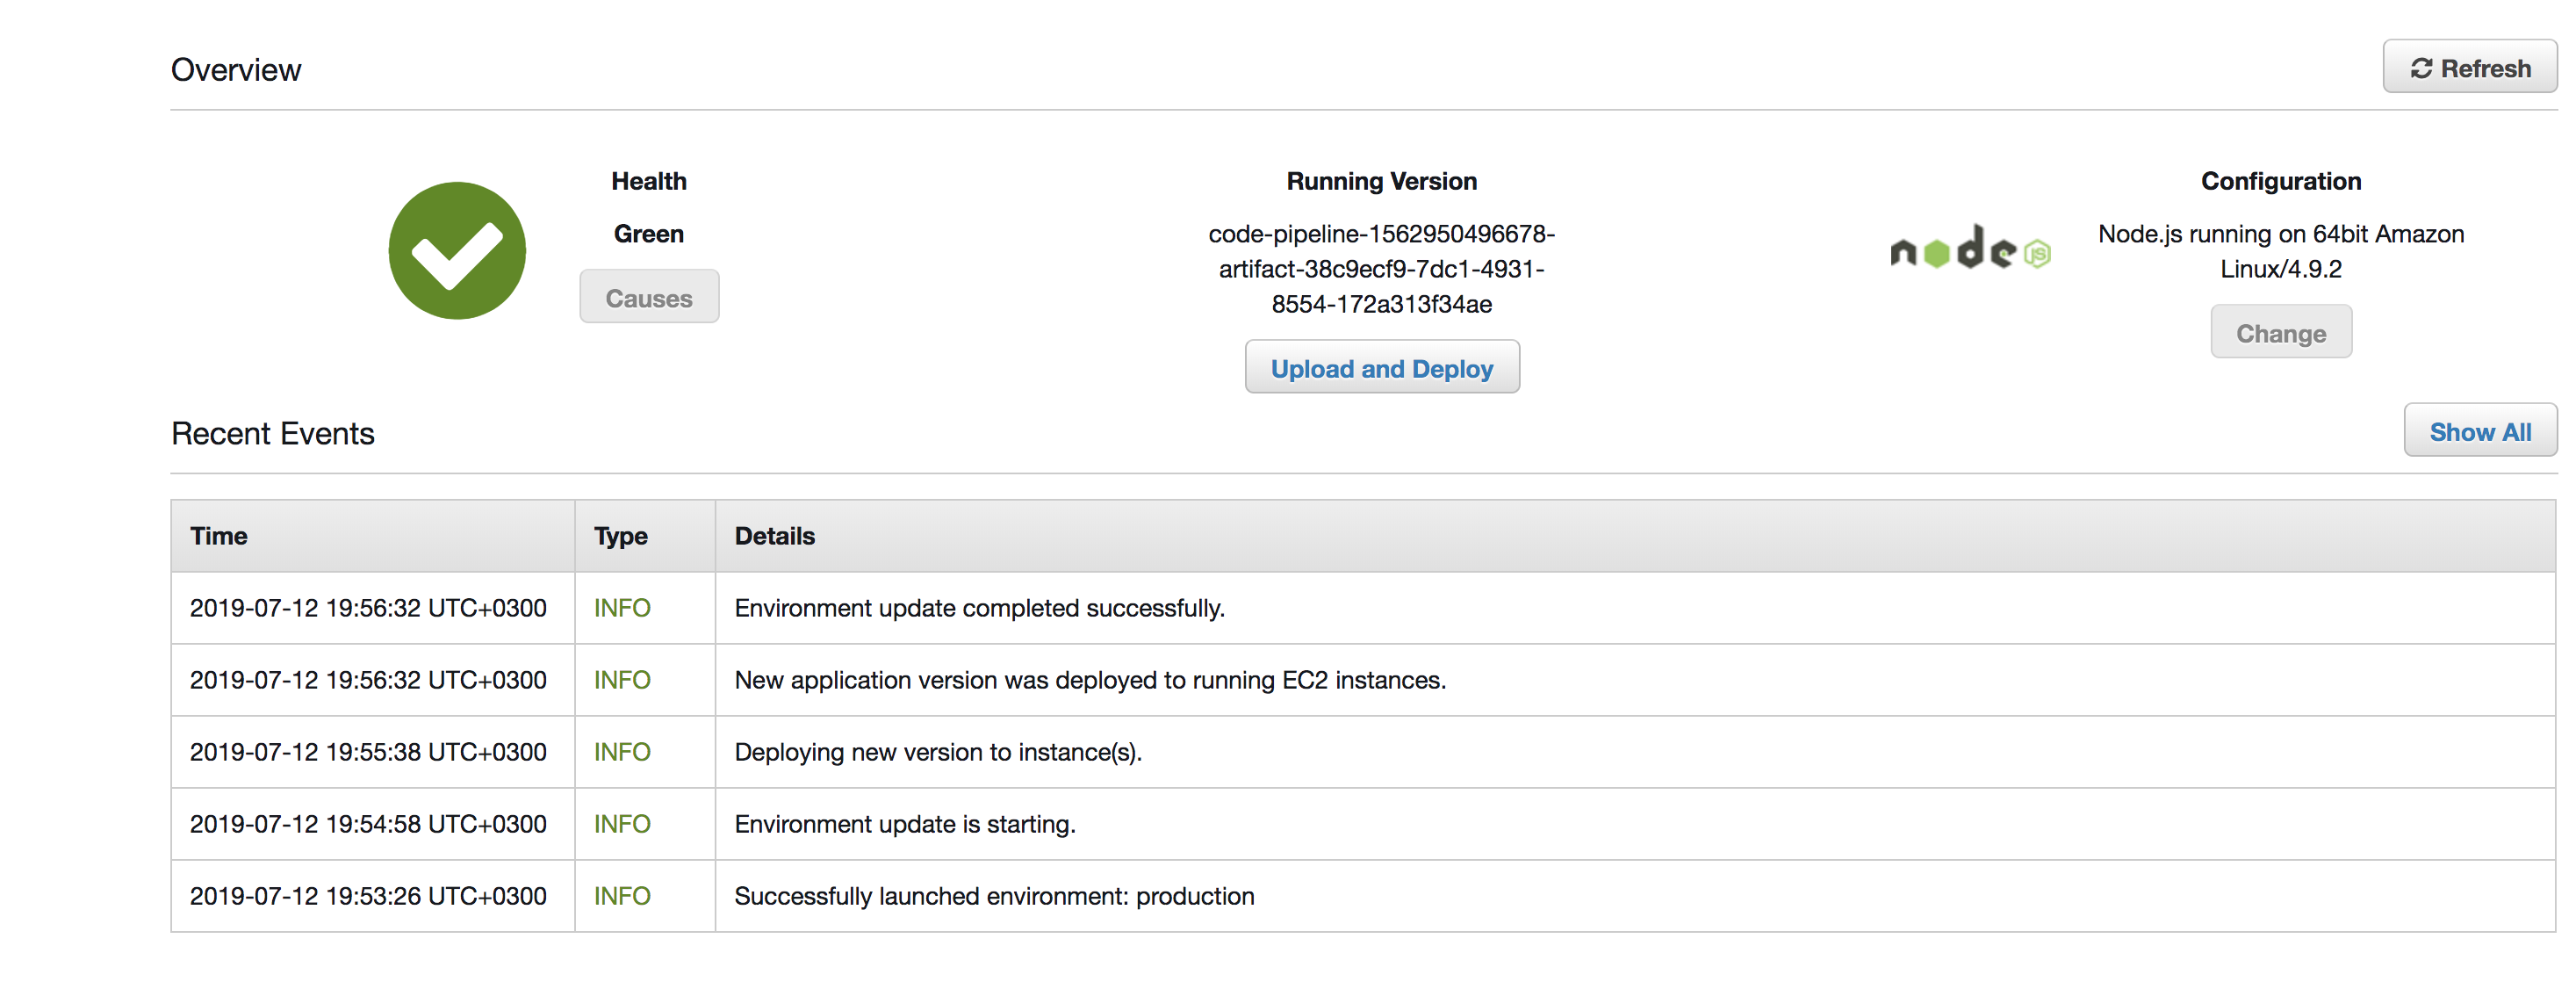Select the Recent Events section title
The image size is (2576, 982).
(x=272, y=432)
